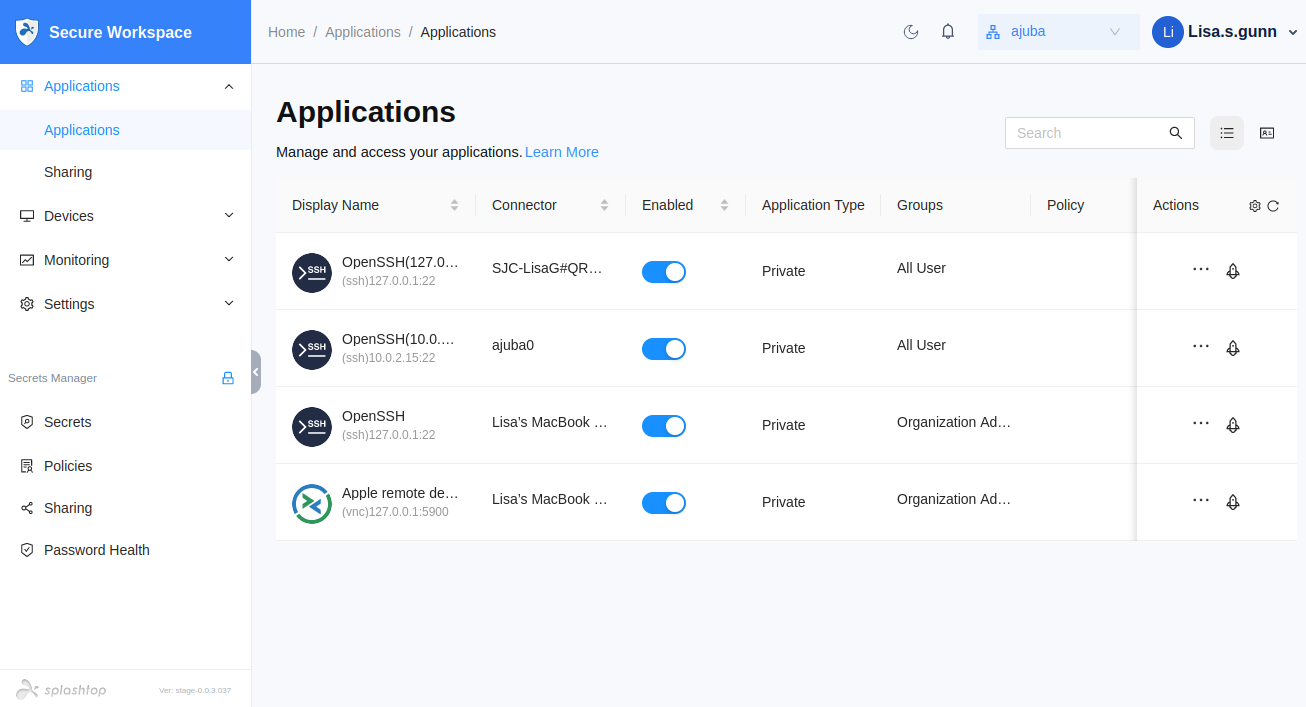This screenshot has width=1306, height=707.
Task: Click the Groups column header
Action: click(920, 205)
